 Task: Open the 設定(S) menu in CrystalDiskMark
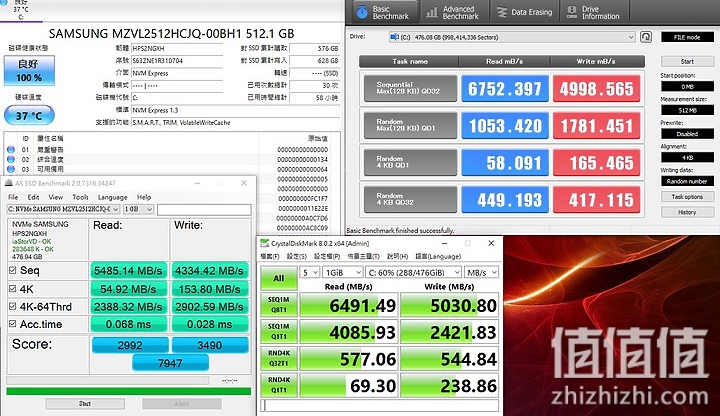click(x=297, y=256)
